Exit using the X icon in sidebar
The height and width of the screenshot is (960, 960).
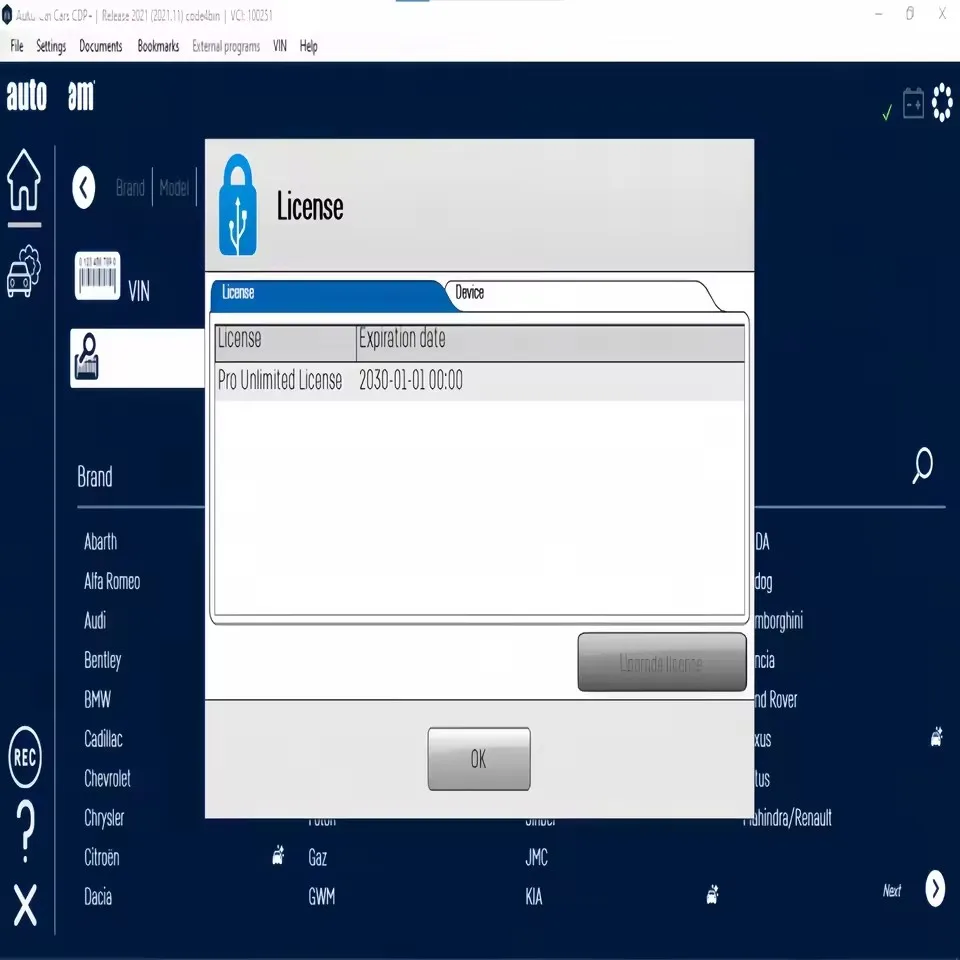(x=25, y=904)
